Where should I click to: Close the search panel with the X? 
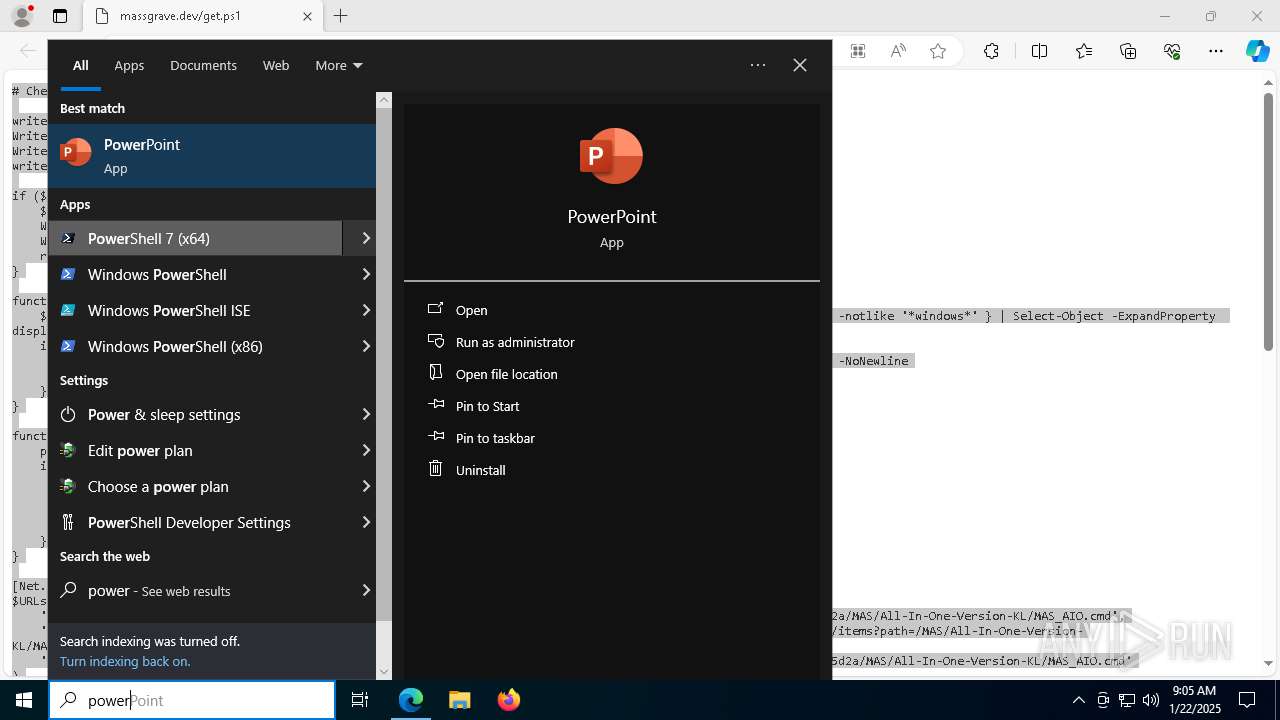point(800,65)
